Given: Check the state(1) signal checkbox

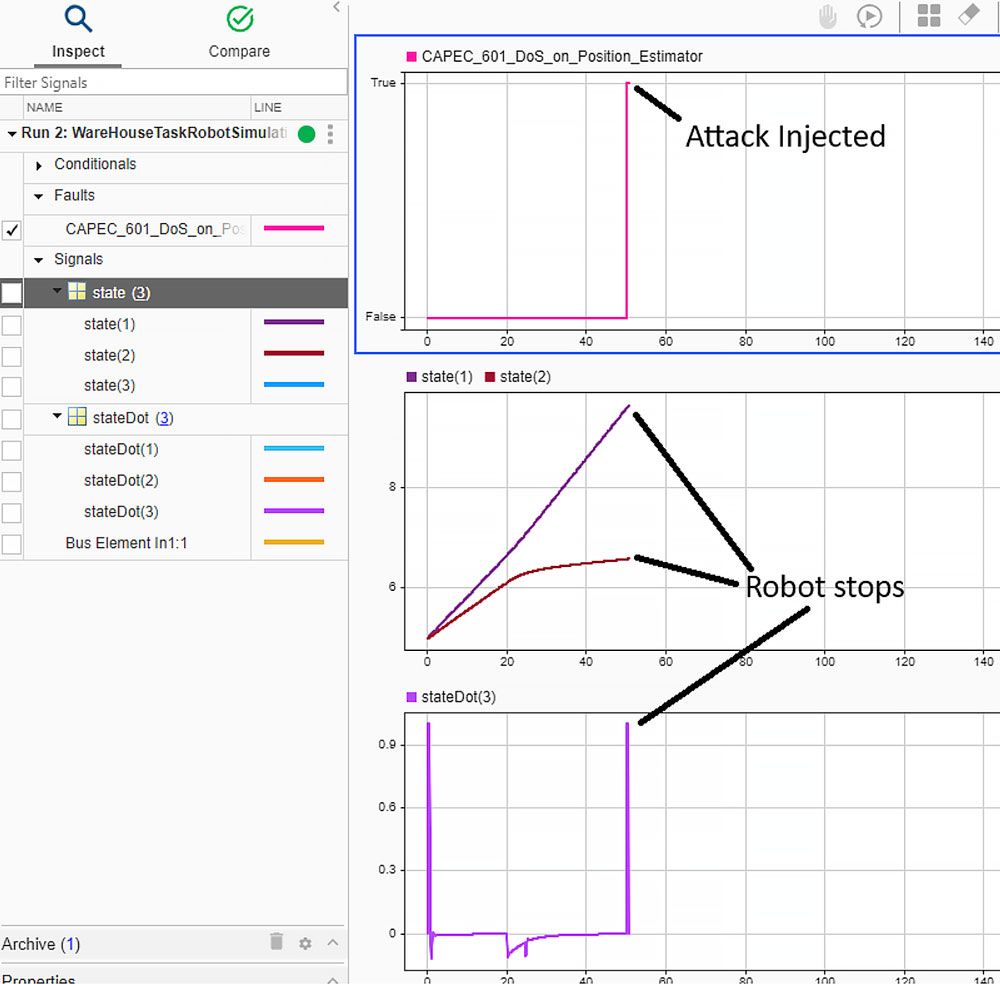Looking at the screenshot, I should (x=12, y=325).
